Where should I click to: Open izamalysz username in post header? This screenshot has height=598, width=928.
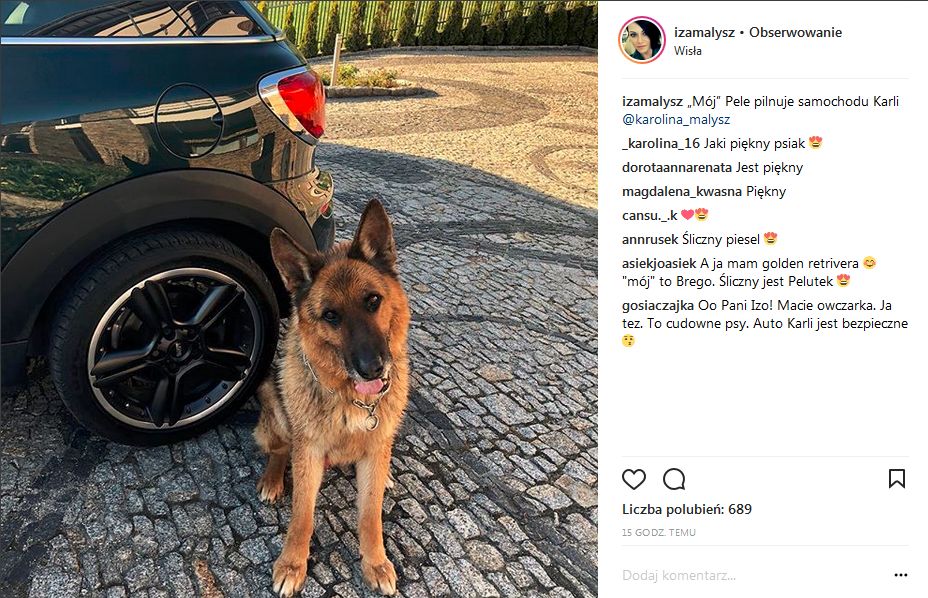pos(704,33)
